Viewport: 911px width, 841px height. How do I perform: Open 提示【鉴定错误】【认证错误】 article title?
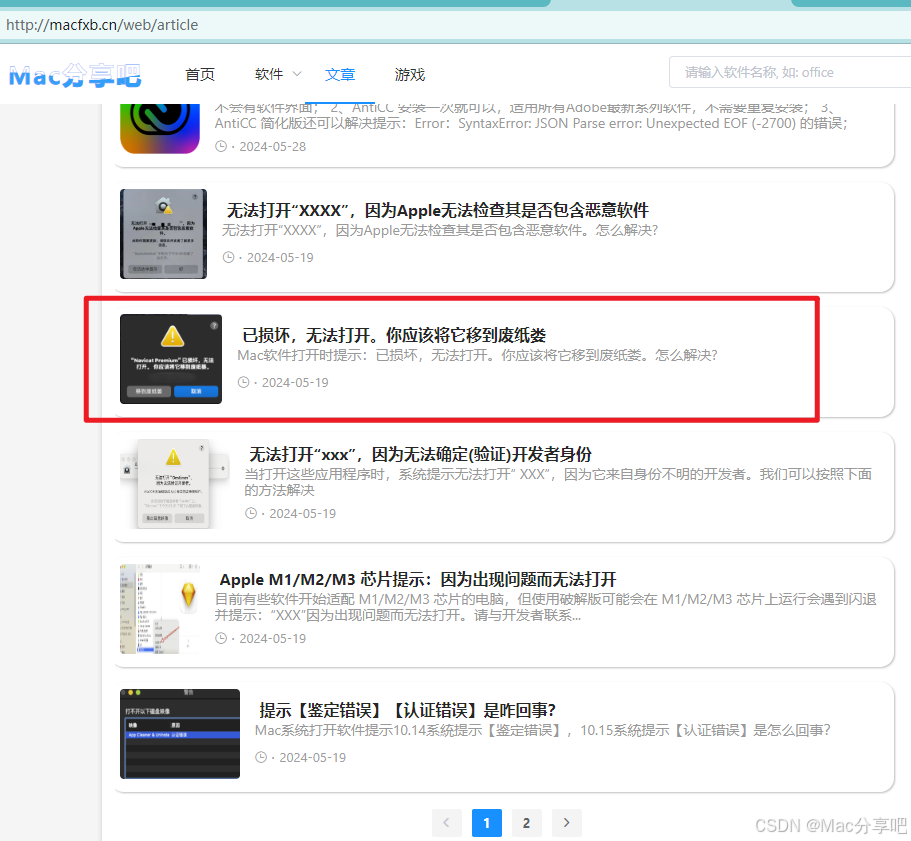coord(407,710)
